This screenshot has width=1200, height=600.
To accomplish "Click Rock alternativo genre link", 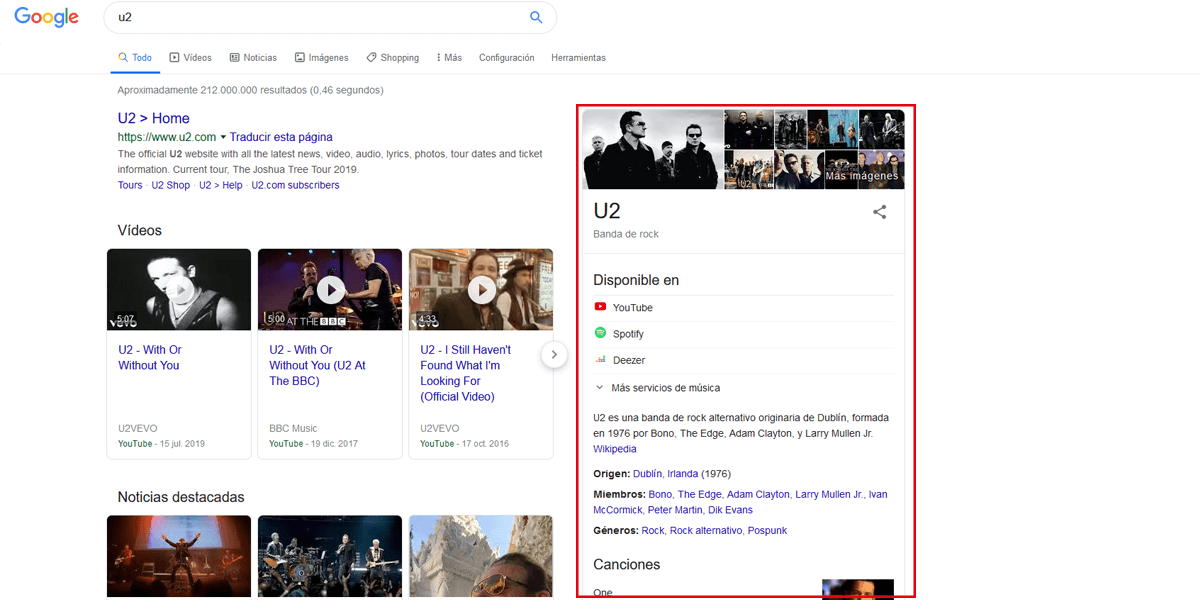I will [706, 531].
